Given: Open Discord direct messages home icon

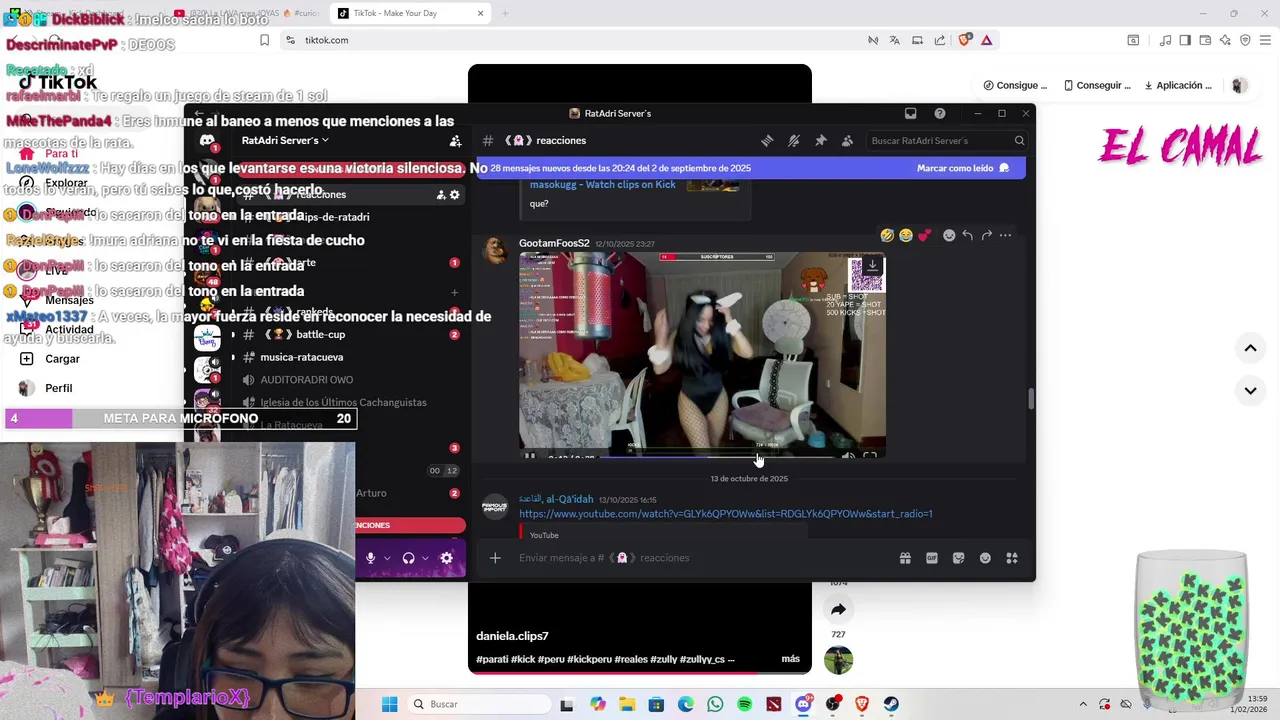Looking at the screenshot, I should (x=207, y=141).
